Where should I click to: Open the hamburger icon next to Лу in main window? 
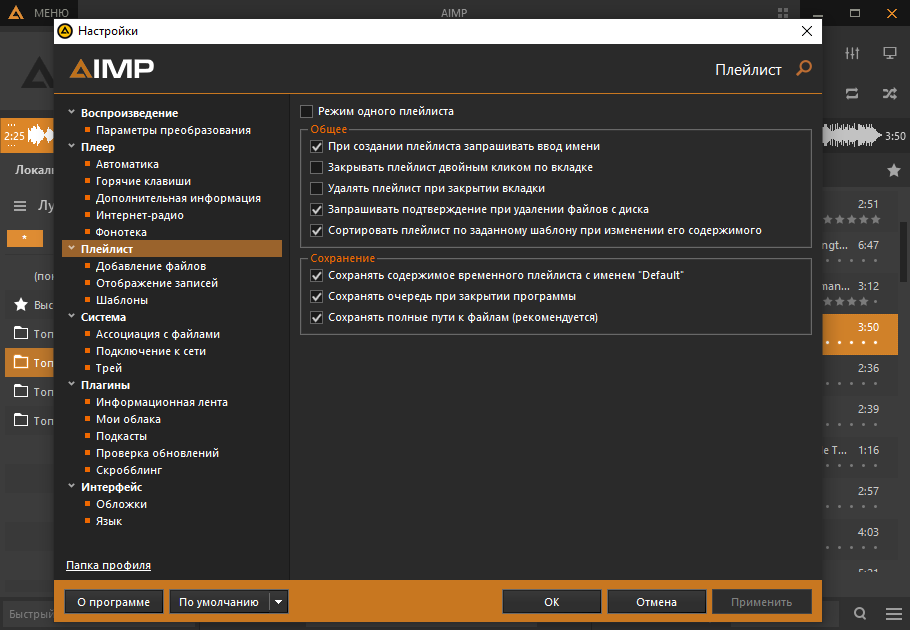coord(20,206)
